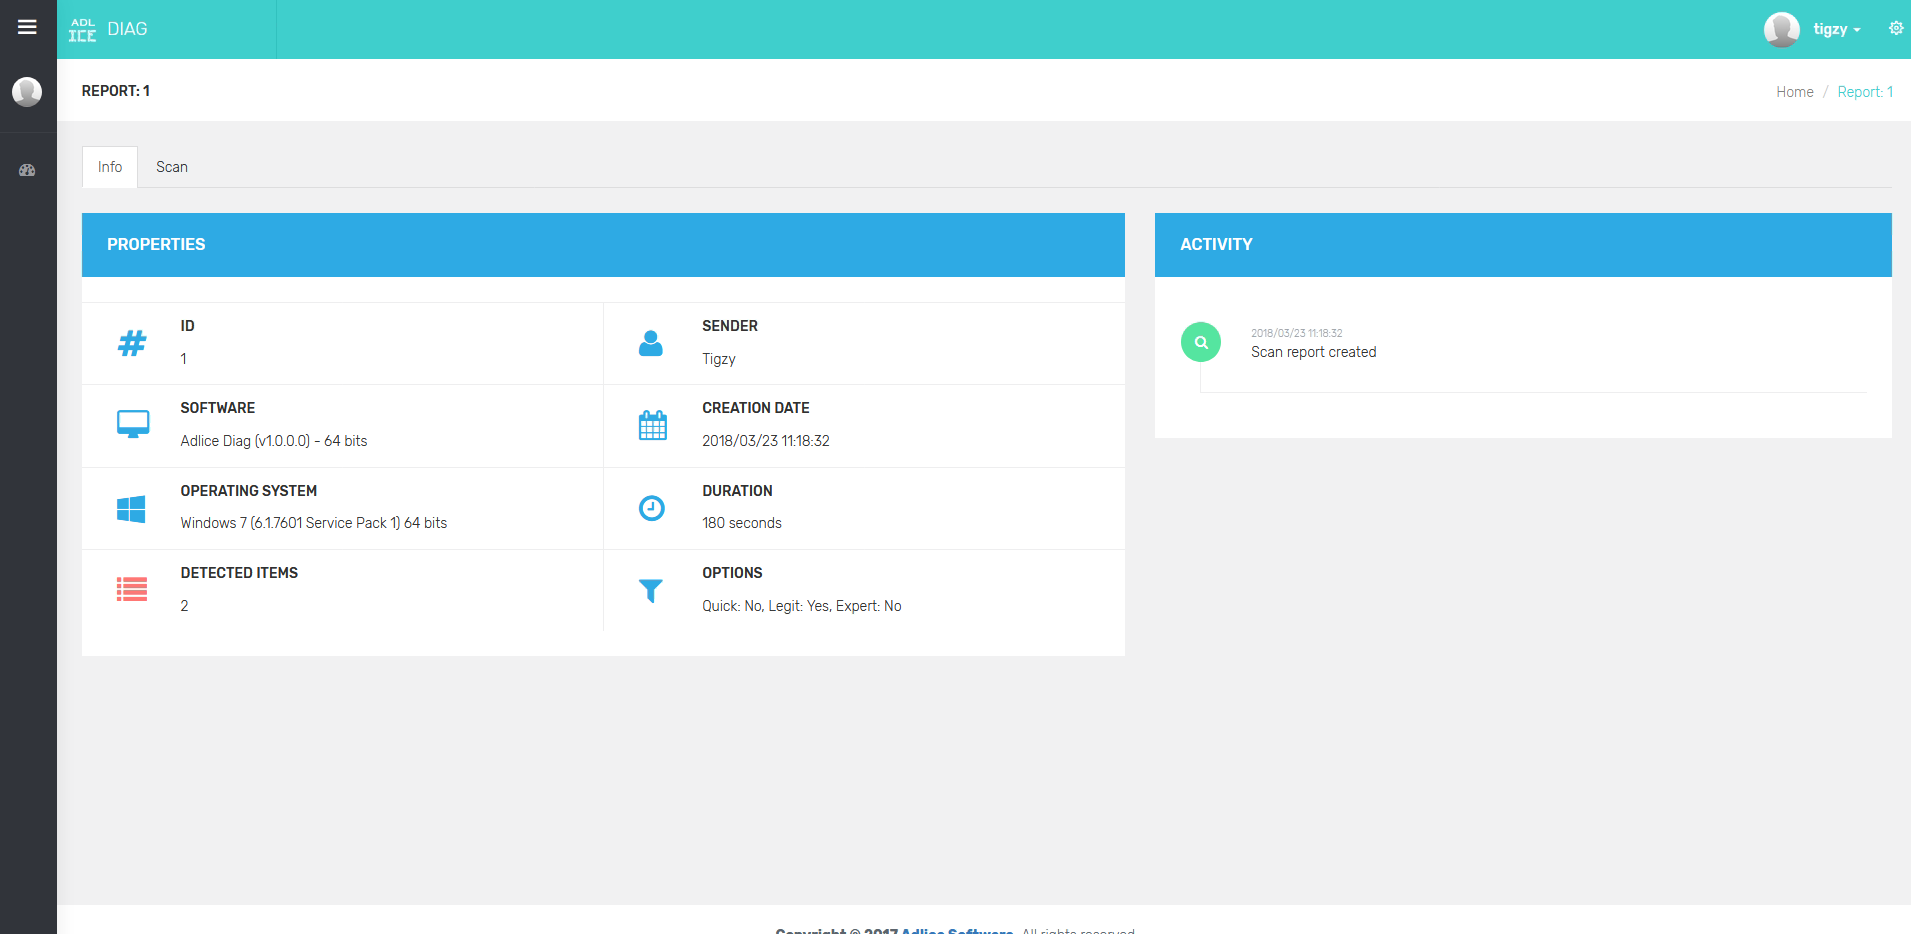Click the creation date value under CREATION DATE
Image resolution: width=1911 pixels, height=934 pixels.
click(766, 441)
